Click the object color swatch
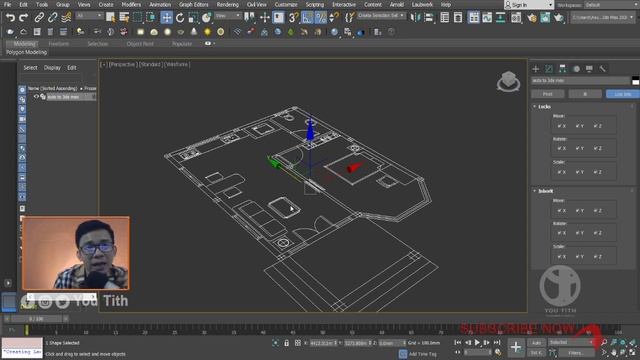 pos(635,81)
